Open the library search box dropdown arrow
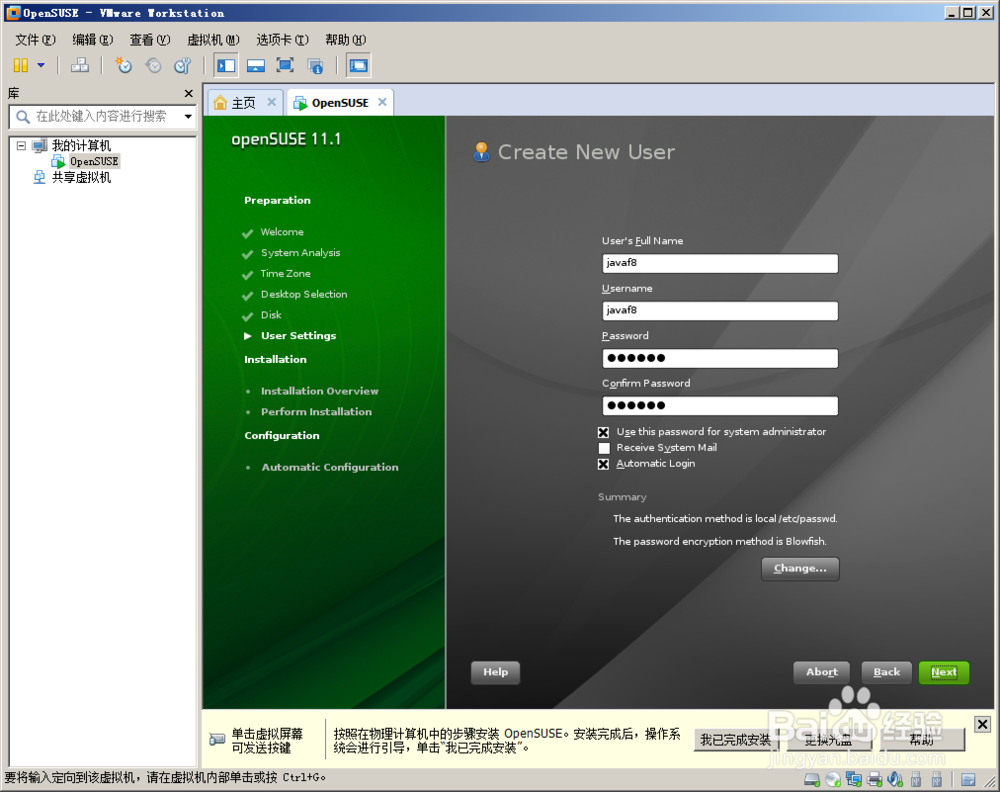1000x792 pixels. [188, 117]
